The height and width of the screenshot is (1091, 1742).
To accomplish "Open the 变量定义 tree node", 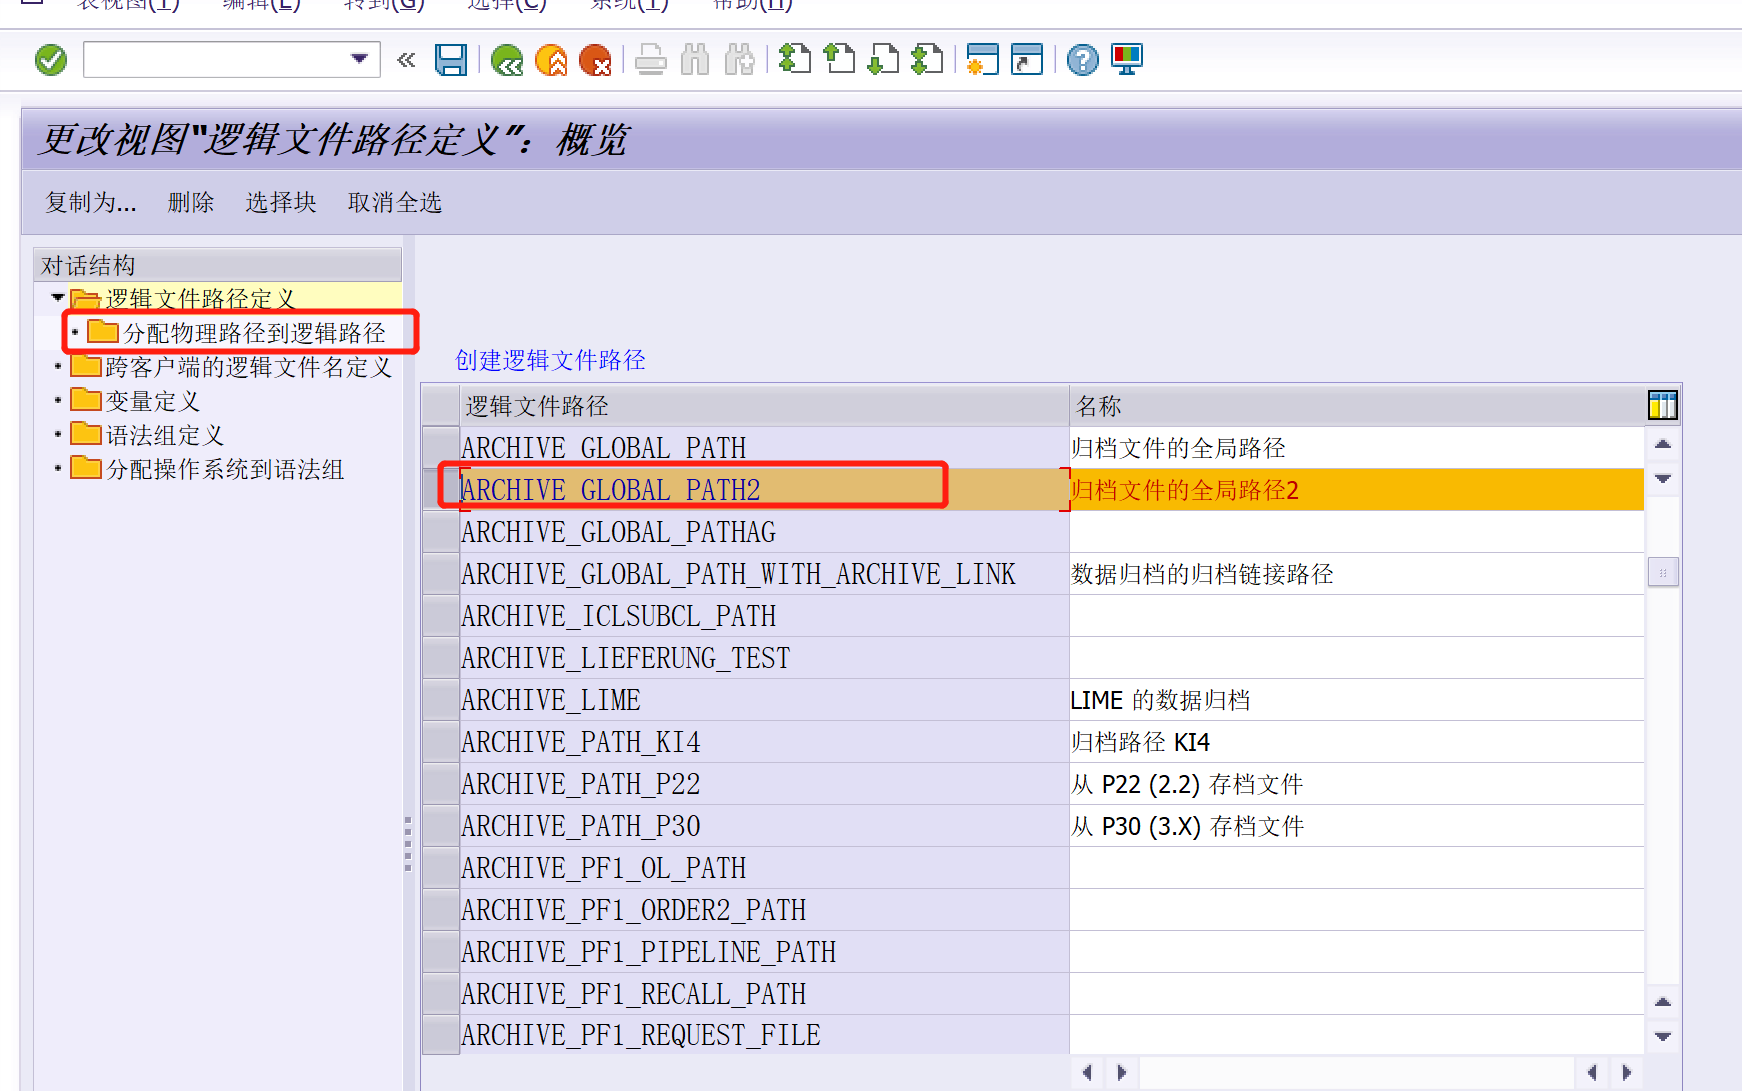I will 153,401.
